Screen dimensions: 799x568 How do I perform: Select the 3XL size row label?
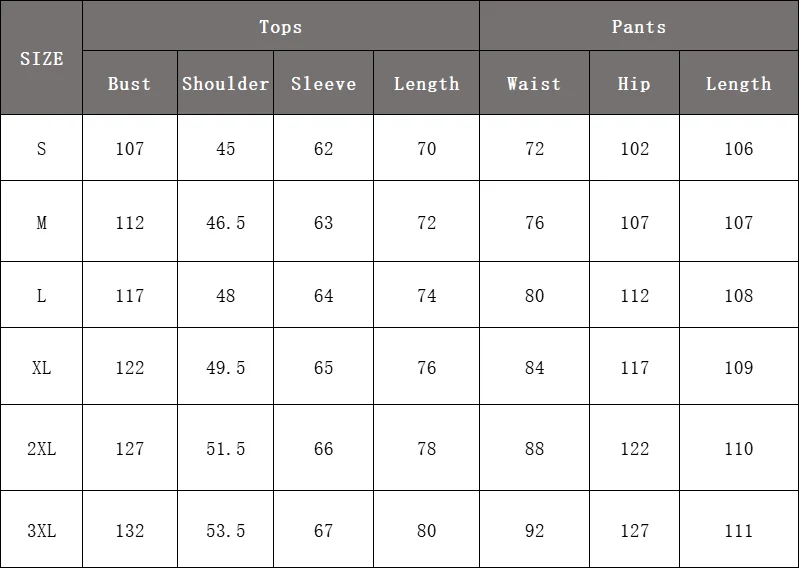[x=41, y=531]
